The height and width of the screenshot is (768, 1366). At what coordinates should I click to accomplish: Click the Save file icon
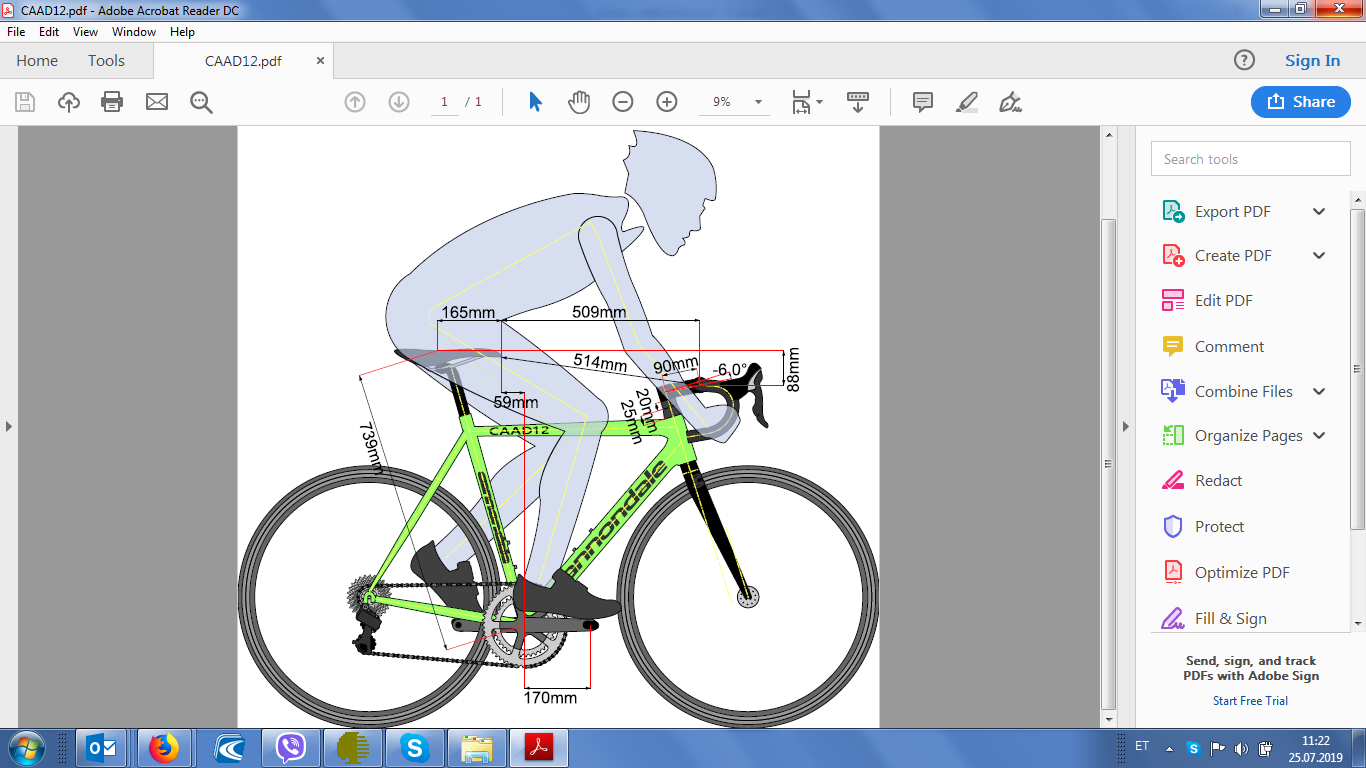click(x=25, y=102)
